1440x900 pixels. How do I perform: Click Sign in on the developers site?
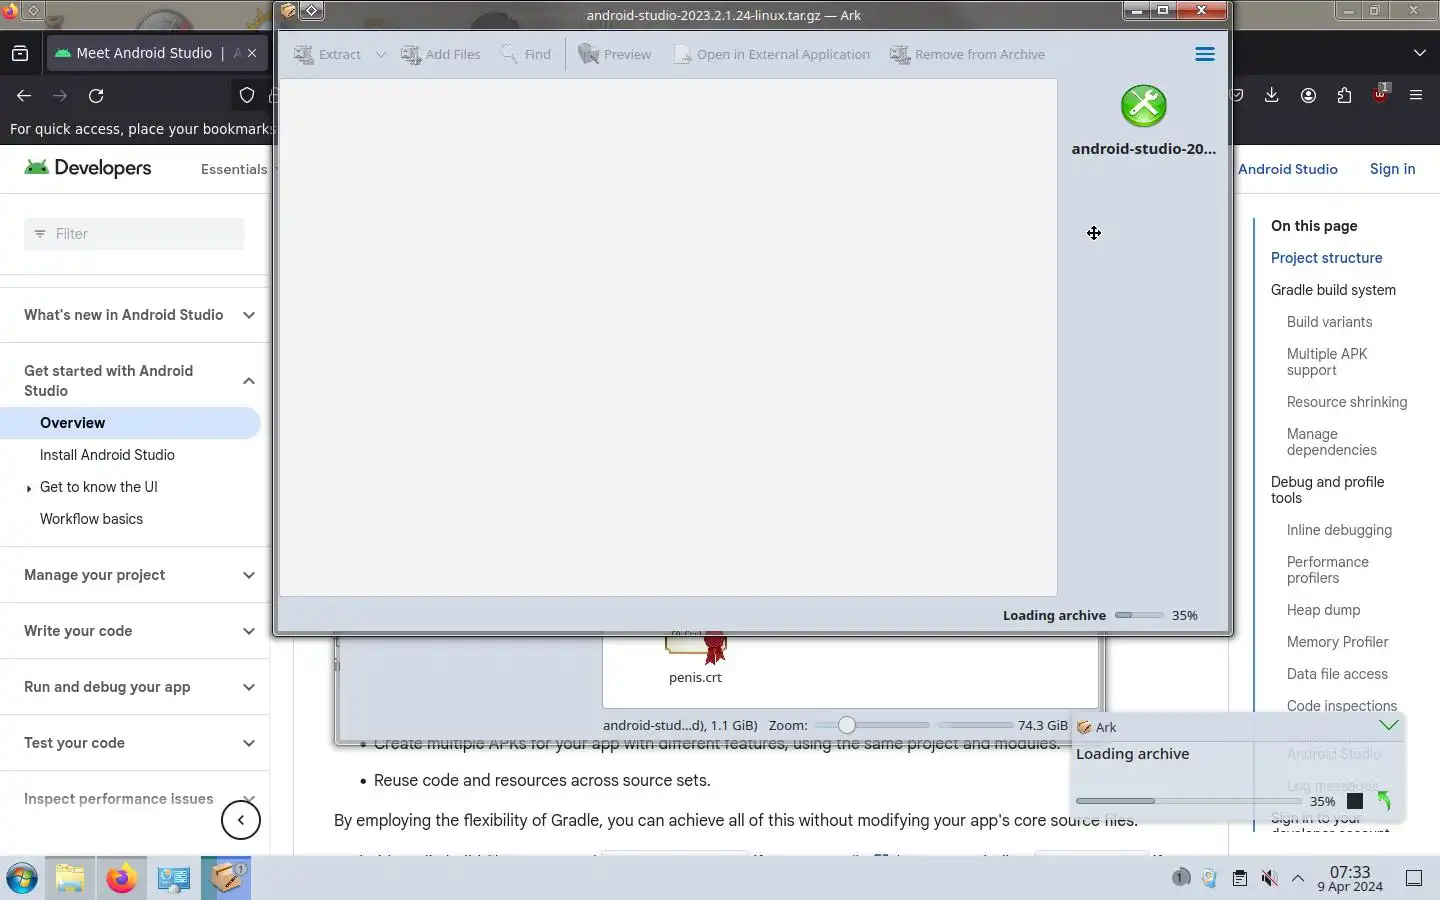[x=1392, y=169]
